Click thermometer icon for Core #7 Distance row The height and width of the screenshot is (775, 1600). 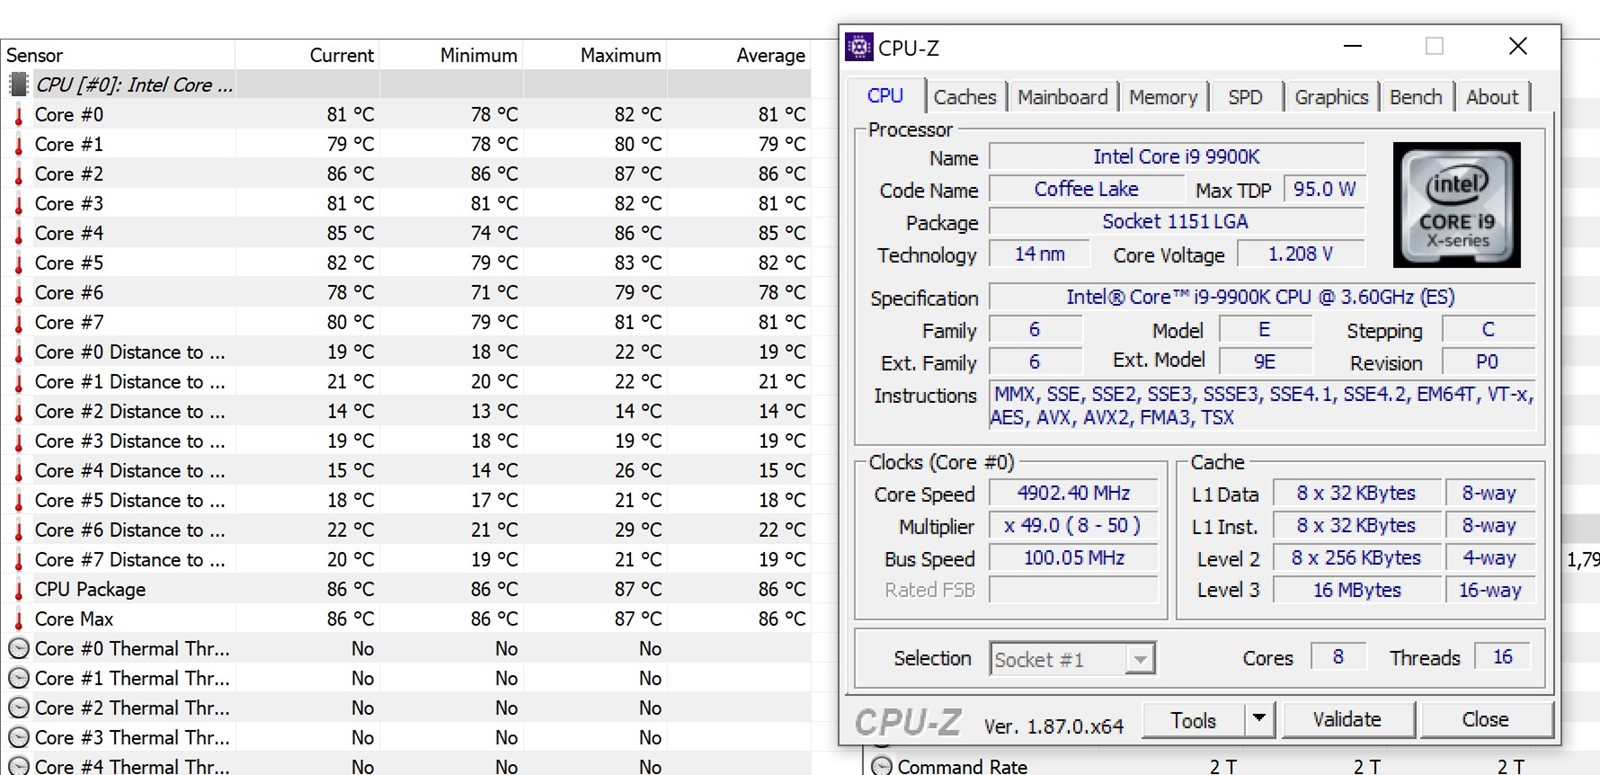pyautogui.click(x=19, y=560)
